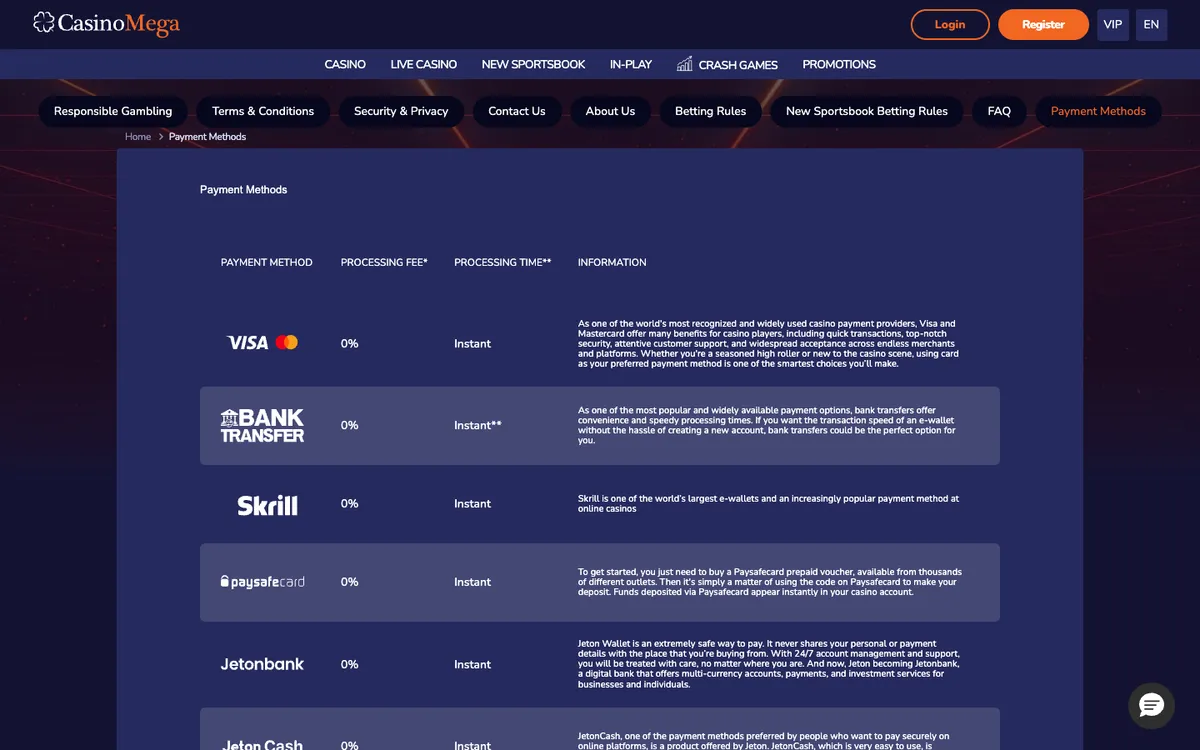Open the live chat bubble icon
Viewport: 1200px width, 750px height.
click(x=1151, y=706)
